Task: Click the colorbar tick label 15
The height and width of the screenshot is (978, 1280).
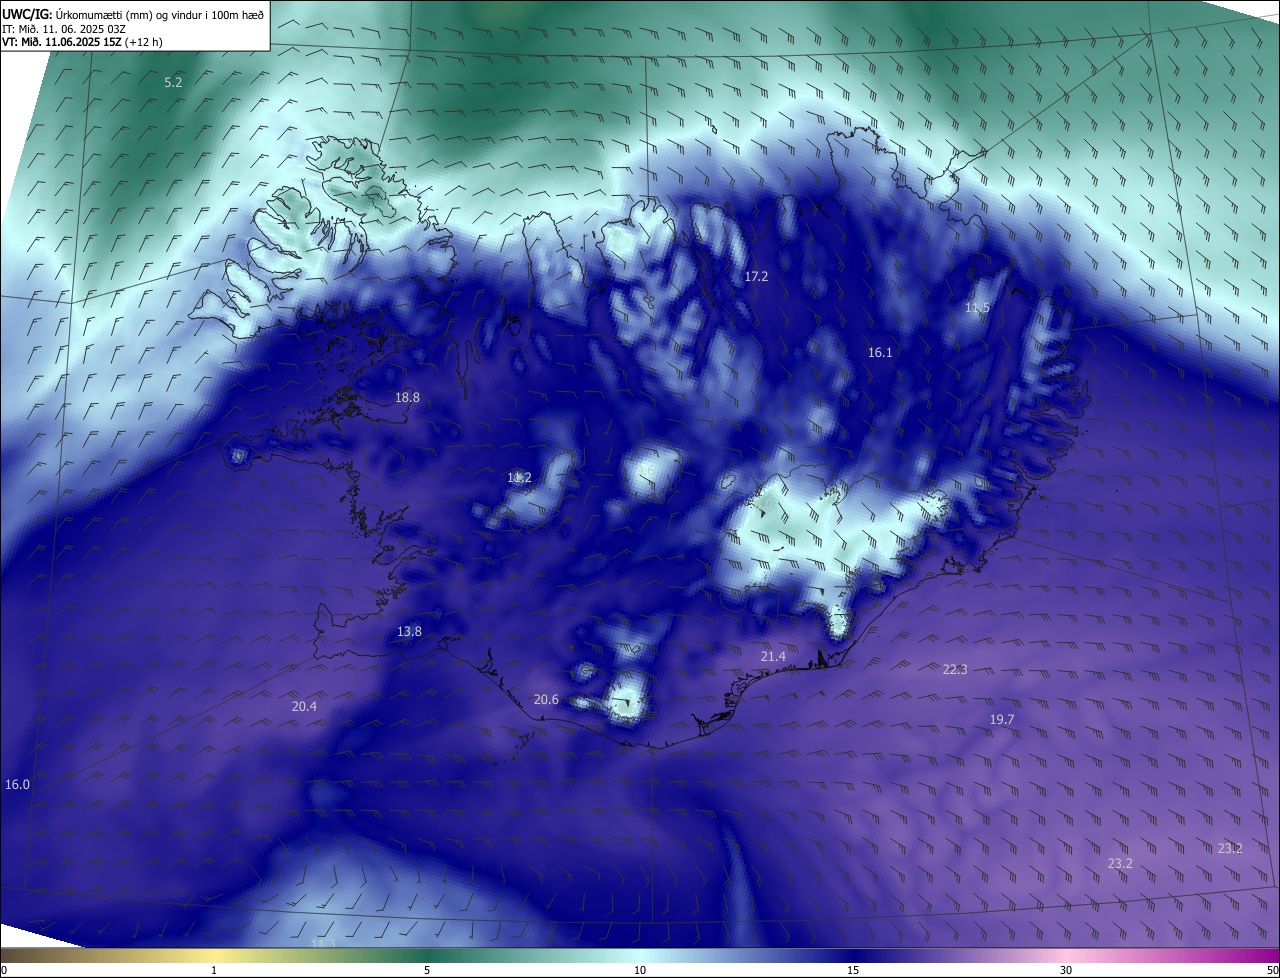Action: (x=853, y=971)
